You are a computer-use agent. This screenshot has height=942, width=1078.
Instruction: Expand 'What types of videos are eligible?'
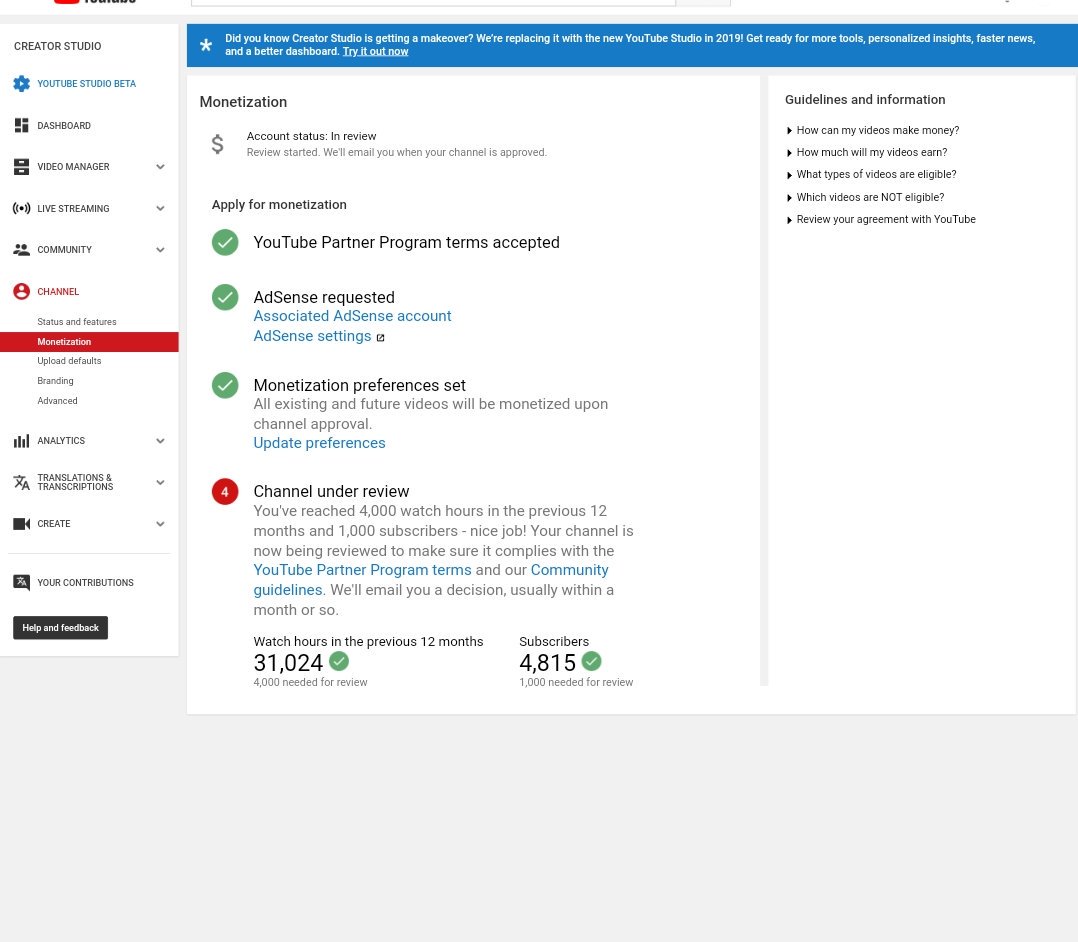pyautogui.click(x=871, y=174)
